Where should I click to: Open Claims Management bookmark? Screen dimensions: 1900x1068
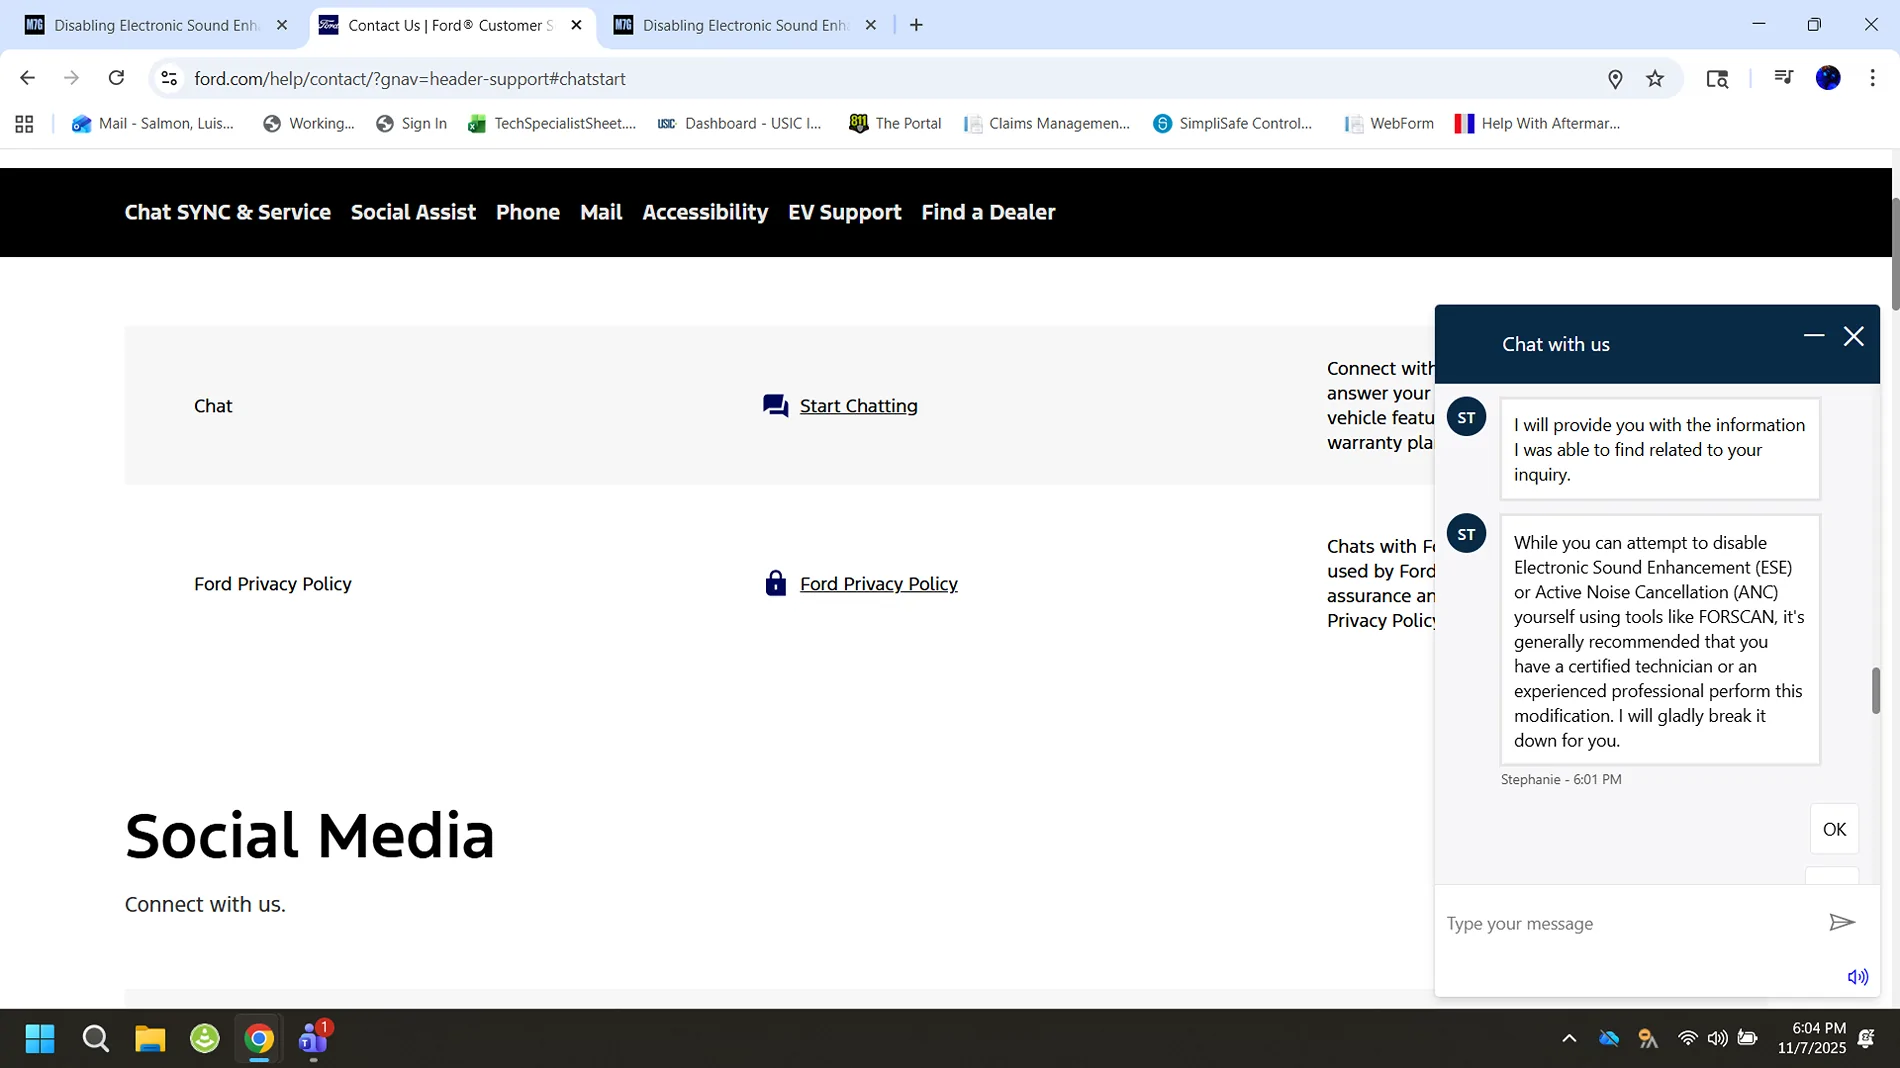[x=1046, y=124]
